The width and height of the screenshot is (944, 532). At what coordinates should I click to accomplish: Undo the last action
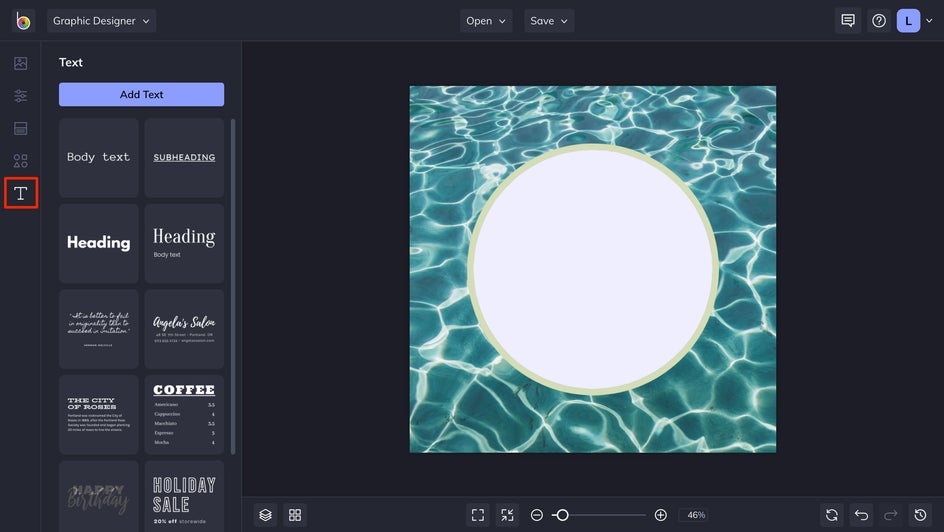[861, 515]
